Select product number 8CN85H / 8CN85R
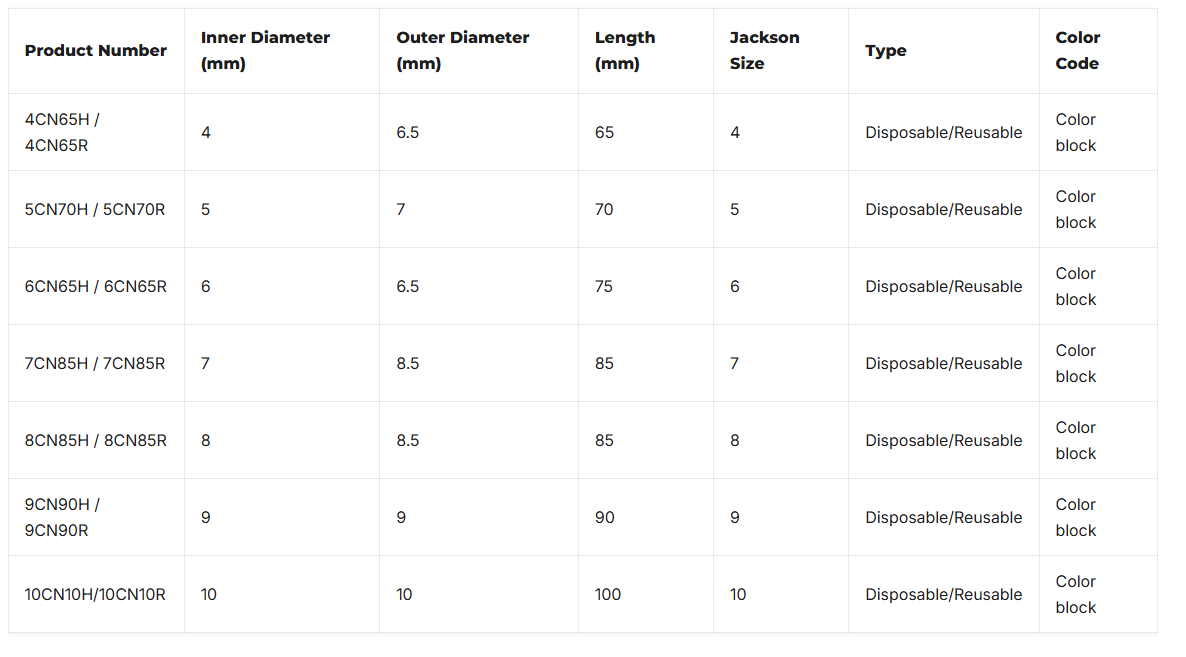 (96, 441)
